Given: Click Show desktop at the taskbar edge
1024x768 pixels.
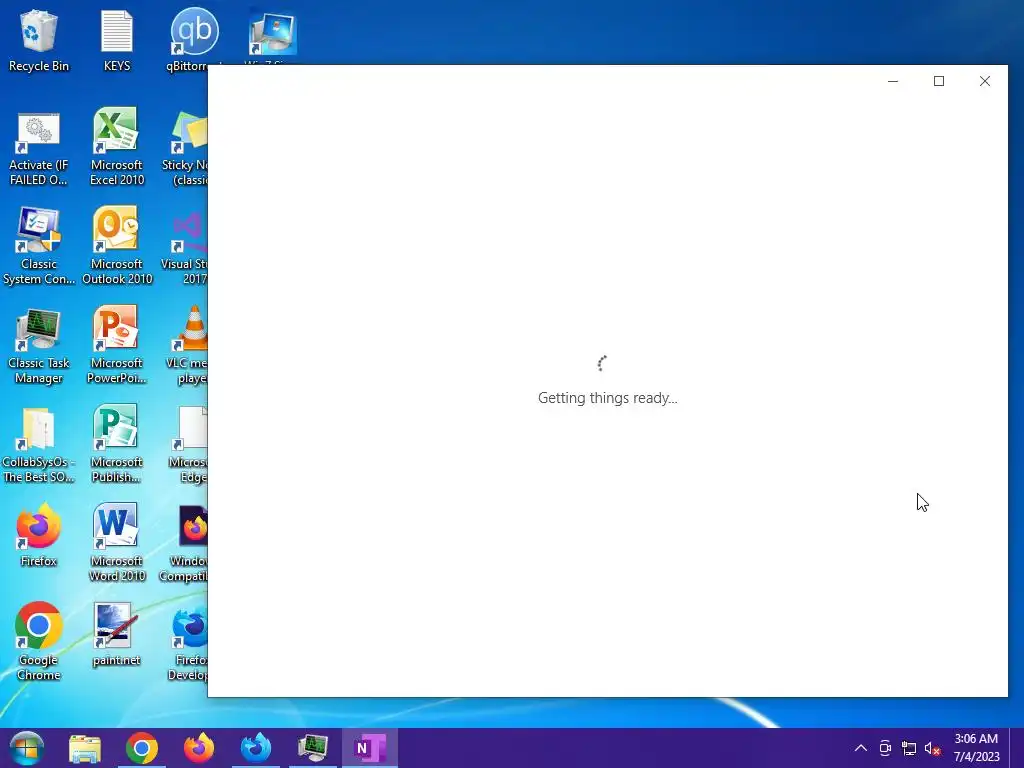Looking at the screenshot, I should (1017, 748).
